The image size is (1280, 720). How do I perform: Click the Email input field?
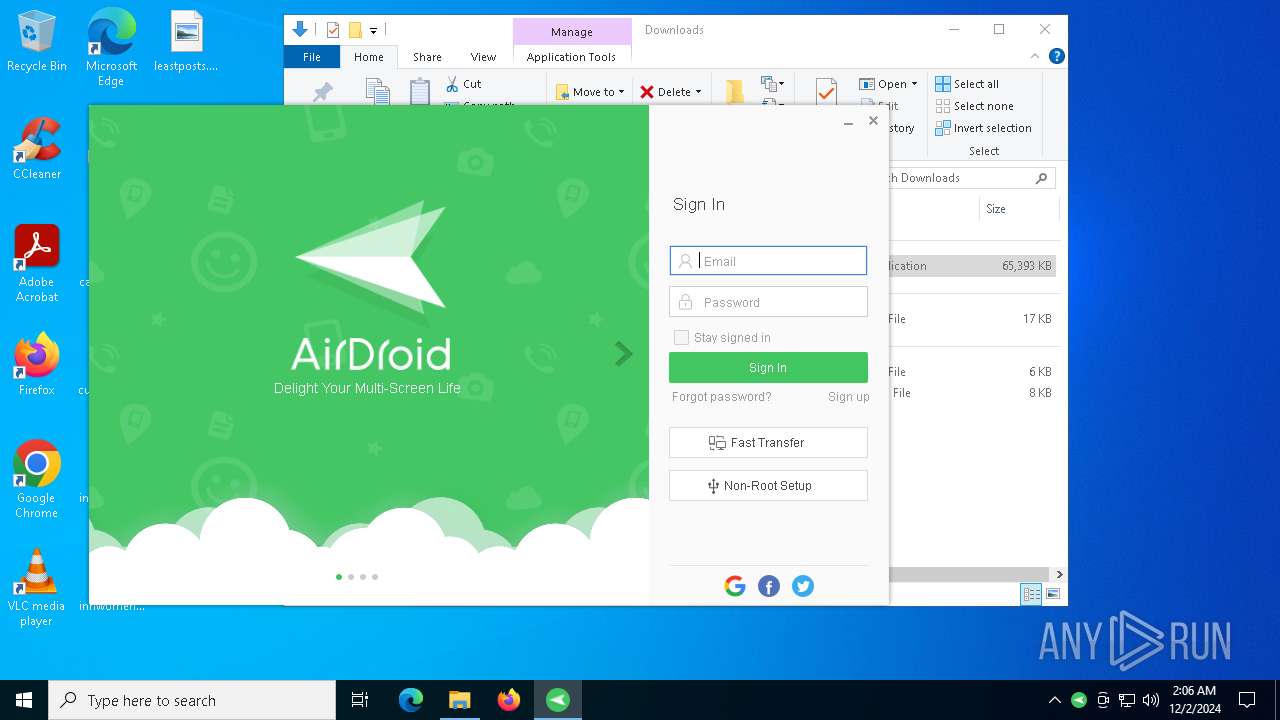(x=768, y=261)
